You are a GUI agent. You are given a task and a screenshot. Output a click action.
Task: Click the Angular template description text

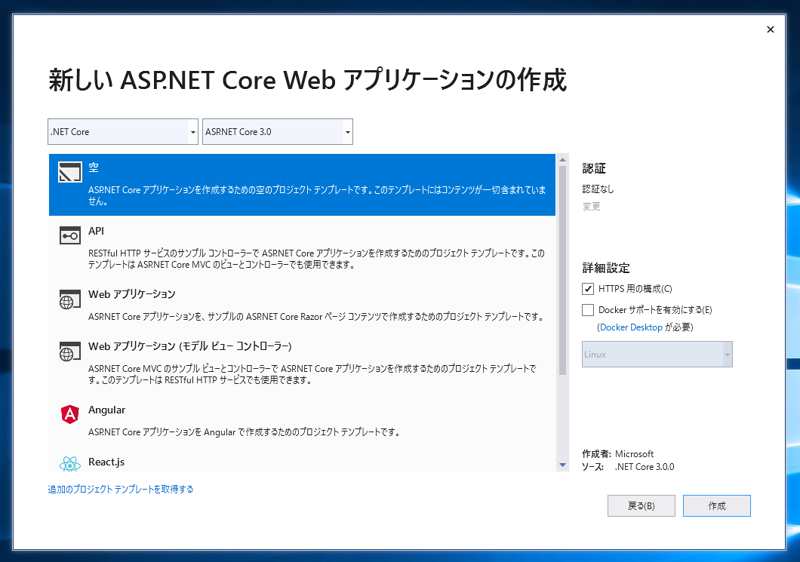pos(244,432)
